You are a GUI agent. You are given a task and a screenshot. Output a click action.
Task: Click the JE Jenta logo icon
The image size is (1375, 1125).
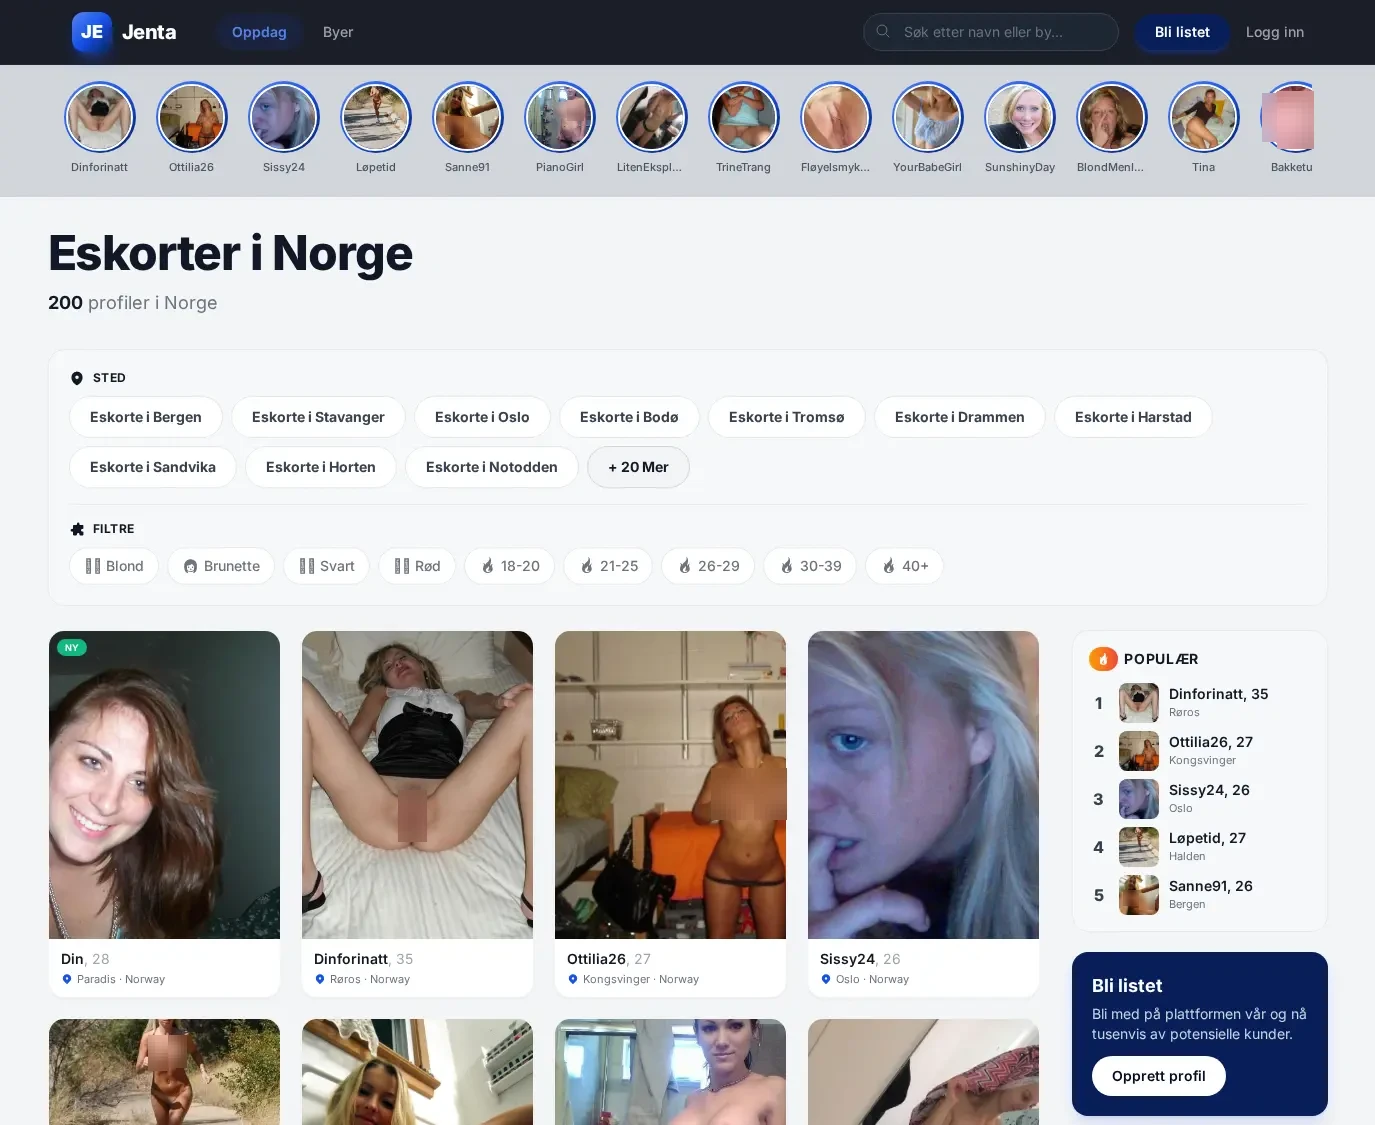click(92, 32)
